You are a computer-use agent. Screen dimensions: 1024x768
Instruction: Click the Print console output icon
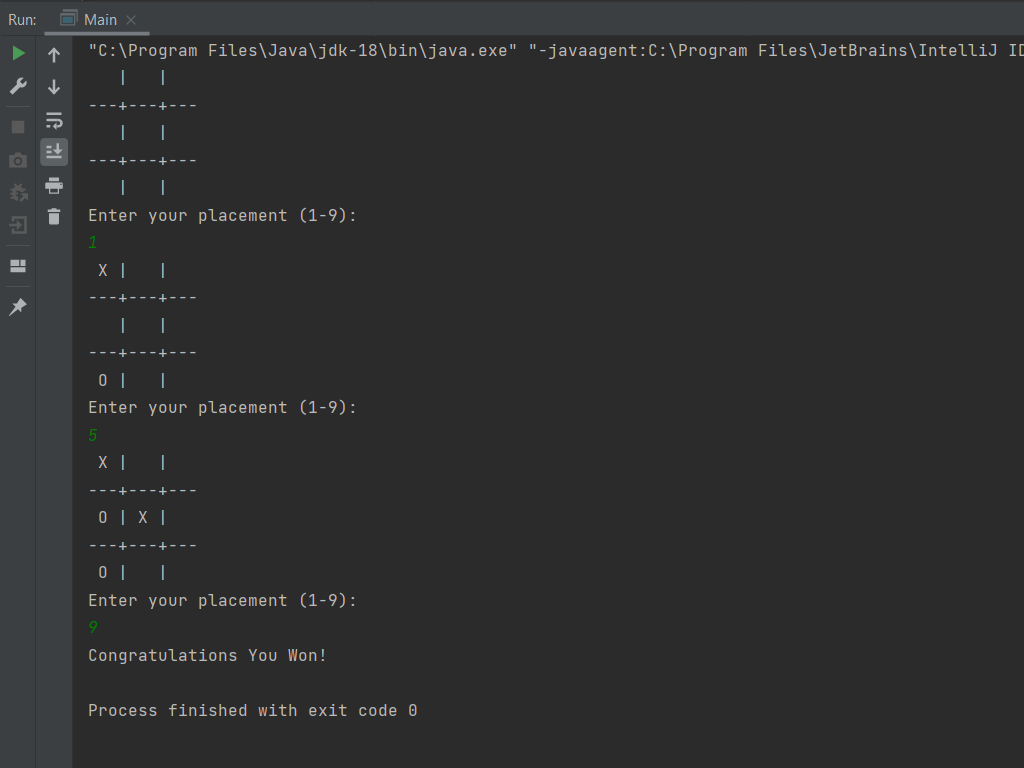coord(54,185)
